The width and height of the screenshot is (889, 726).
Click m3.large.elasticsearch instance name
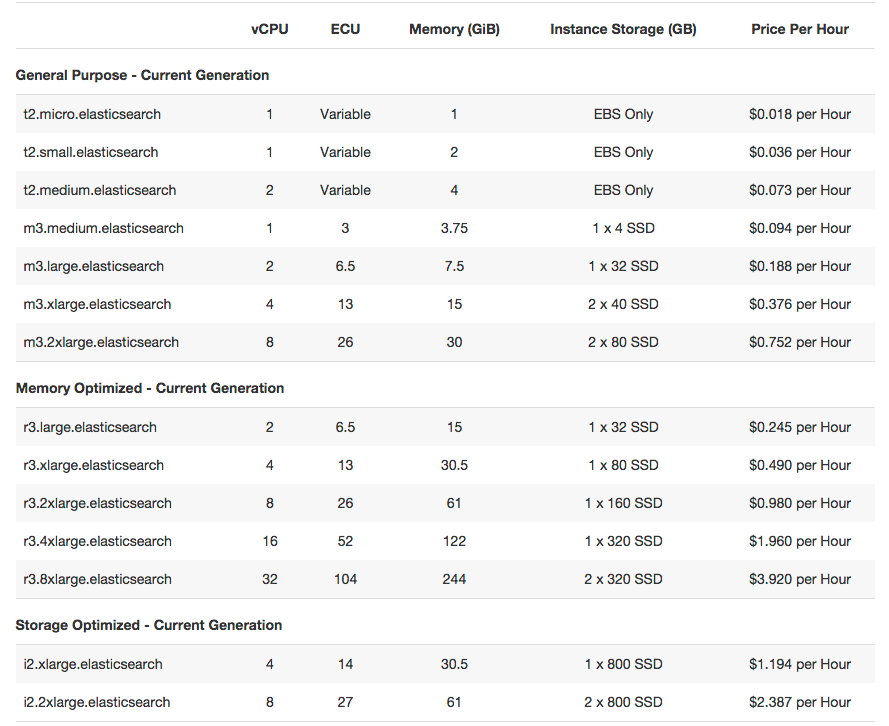click(94, 266)
